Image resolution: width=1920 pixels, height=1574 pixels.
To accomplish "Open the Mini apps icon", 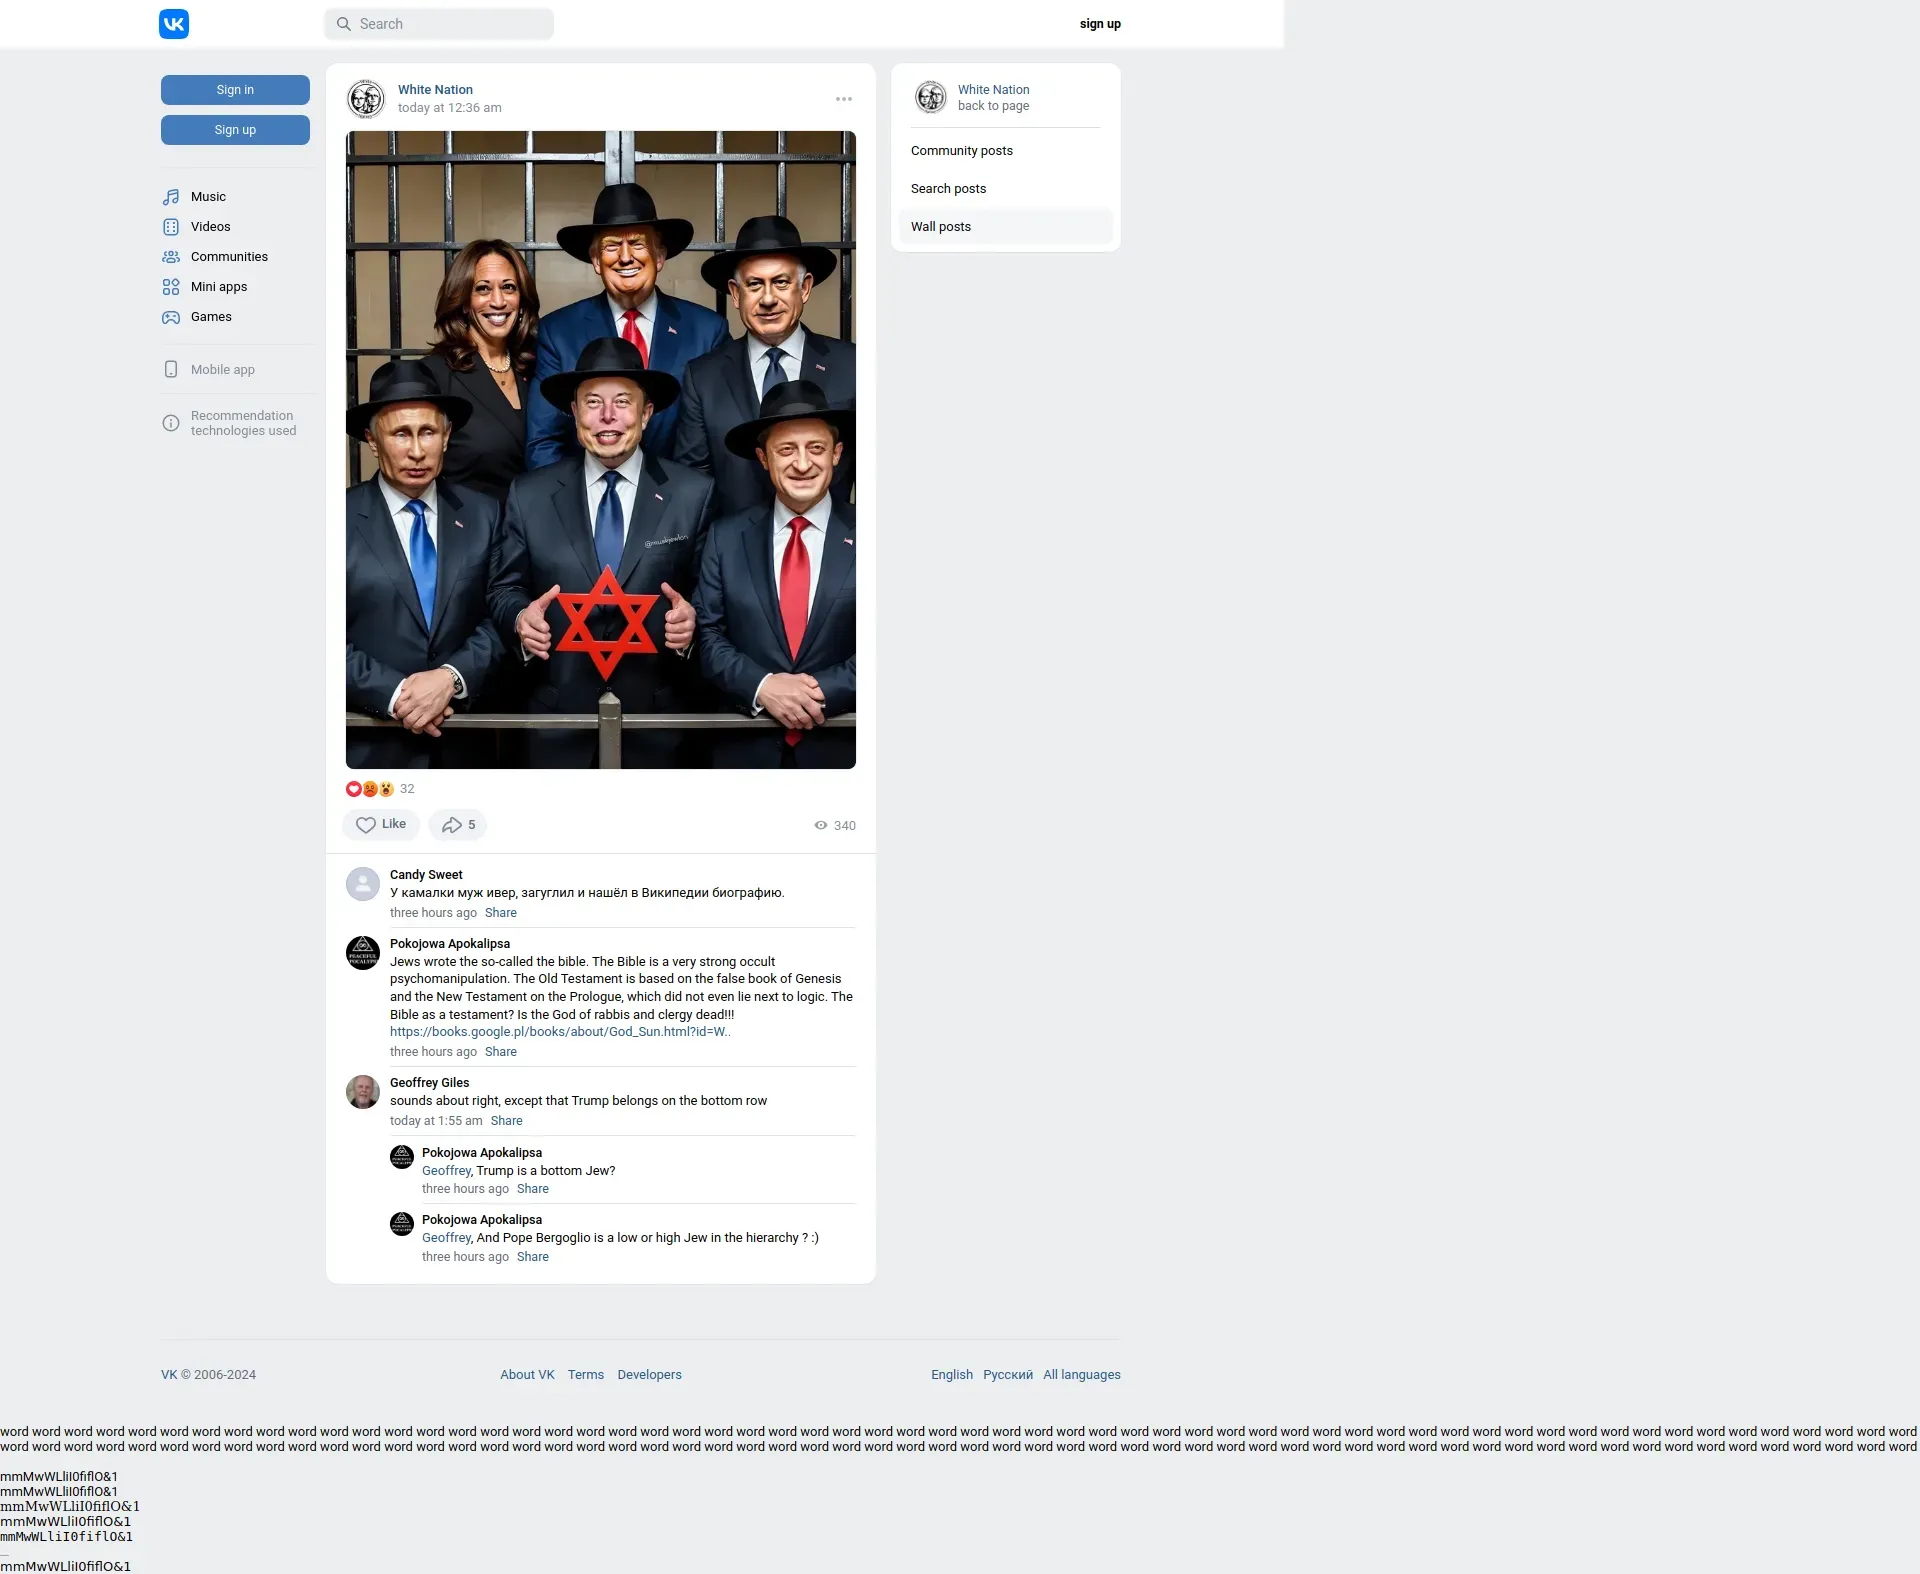I will (x=171, y=287).
